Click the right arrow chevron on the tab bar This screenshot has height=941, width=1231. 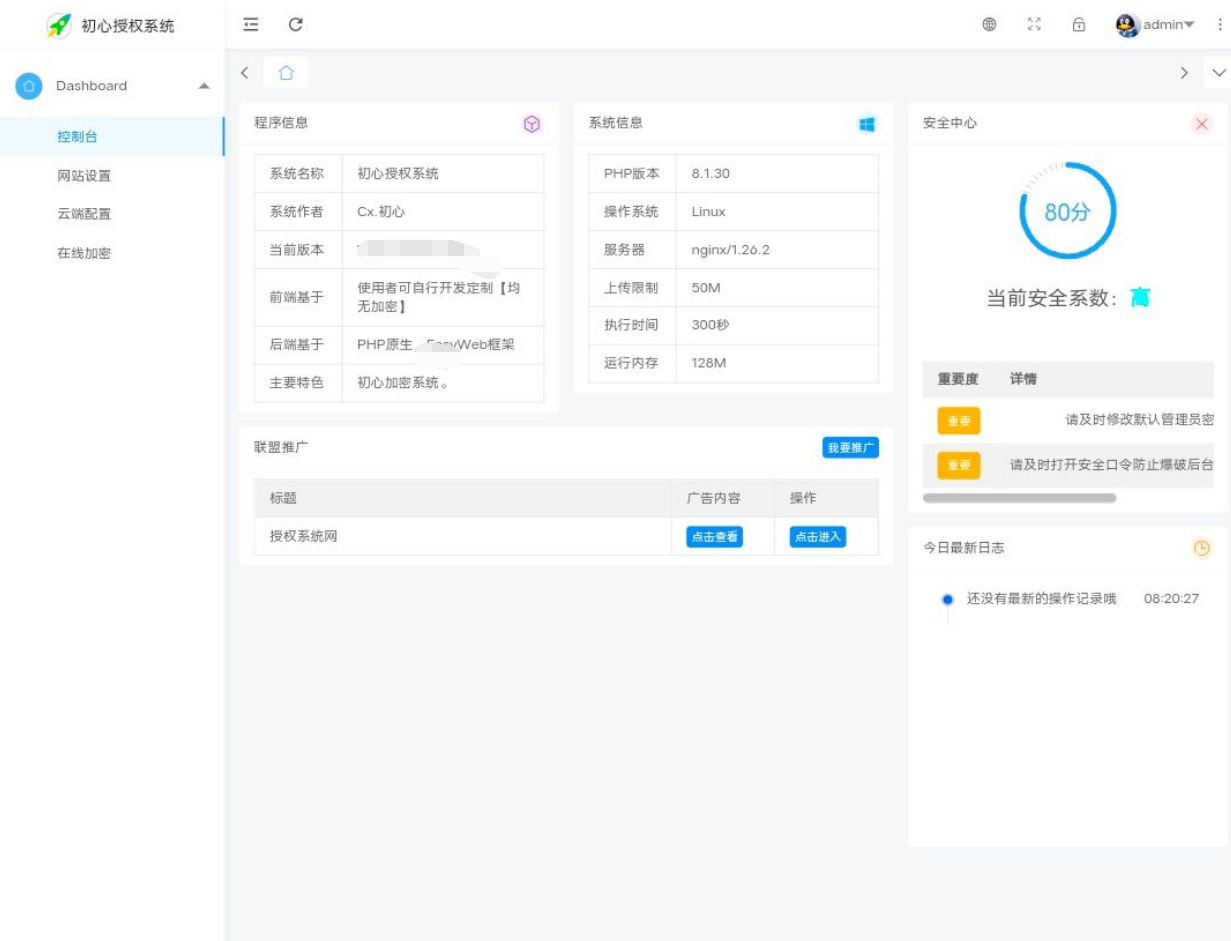[x=1184, y=72]
